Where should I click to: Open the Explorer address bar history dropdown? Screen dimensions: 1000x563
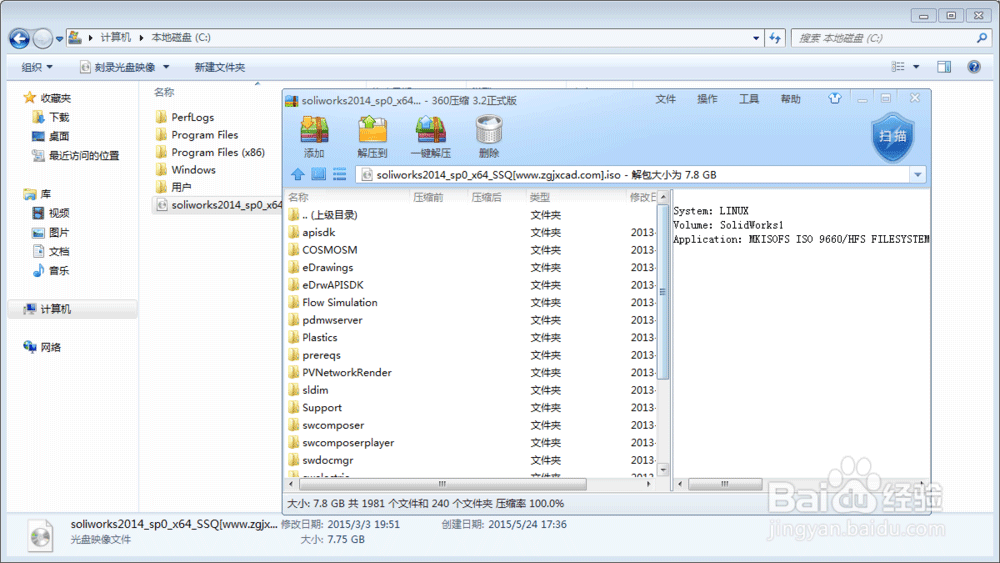tap(756, 38)
